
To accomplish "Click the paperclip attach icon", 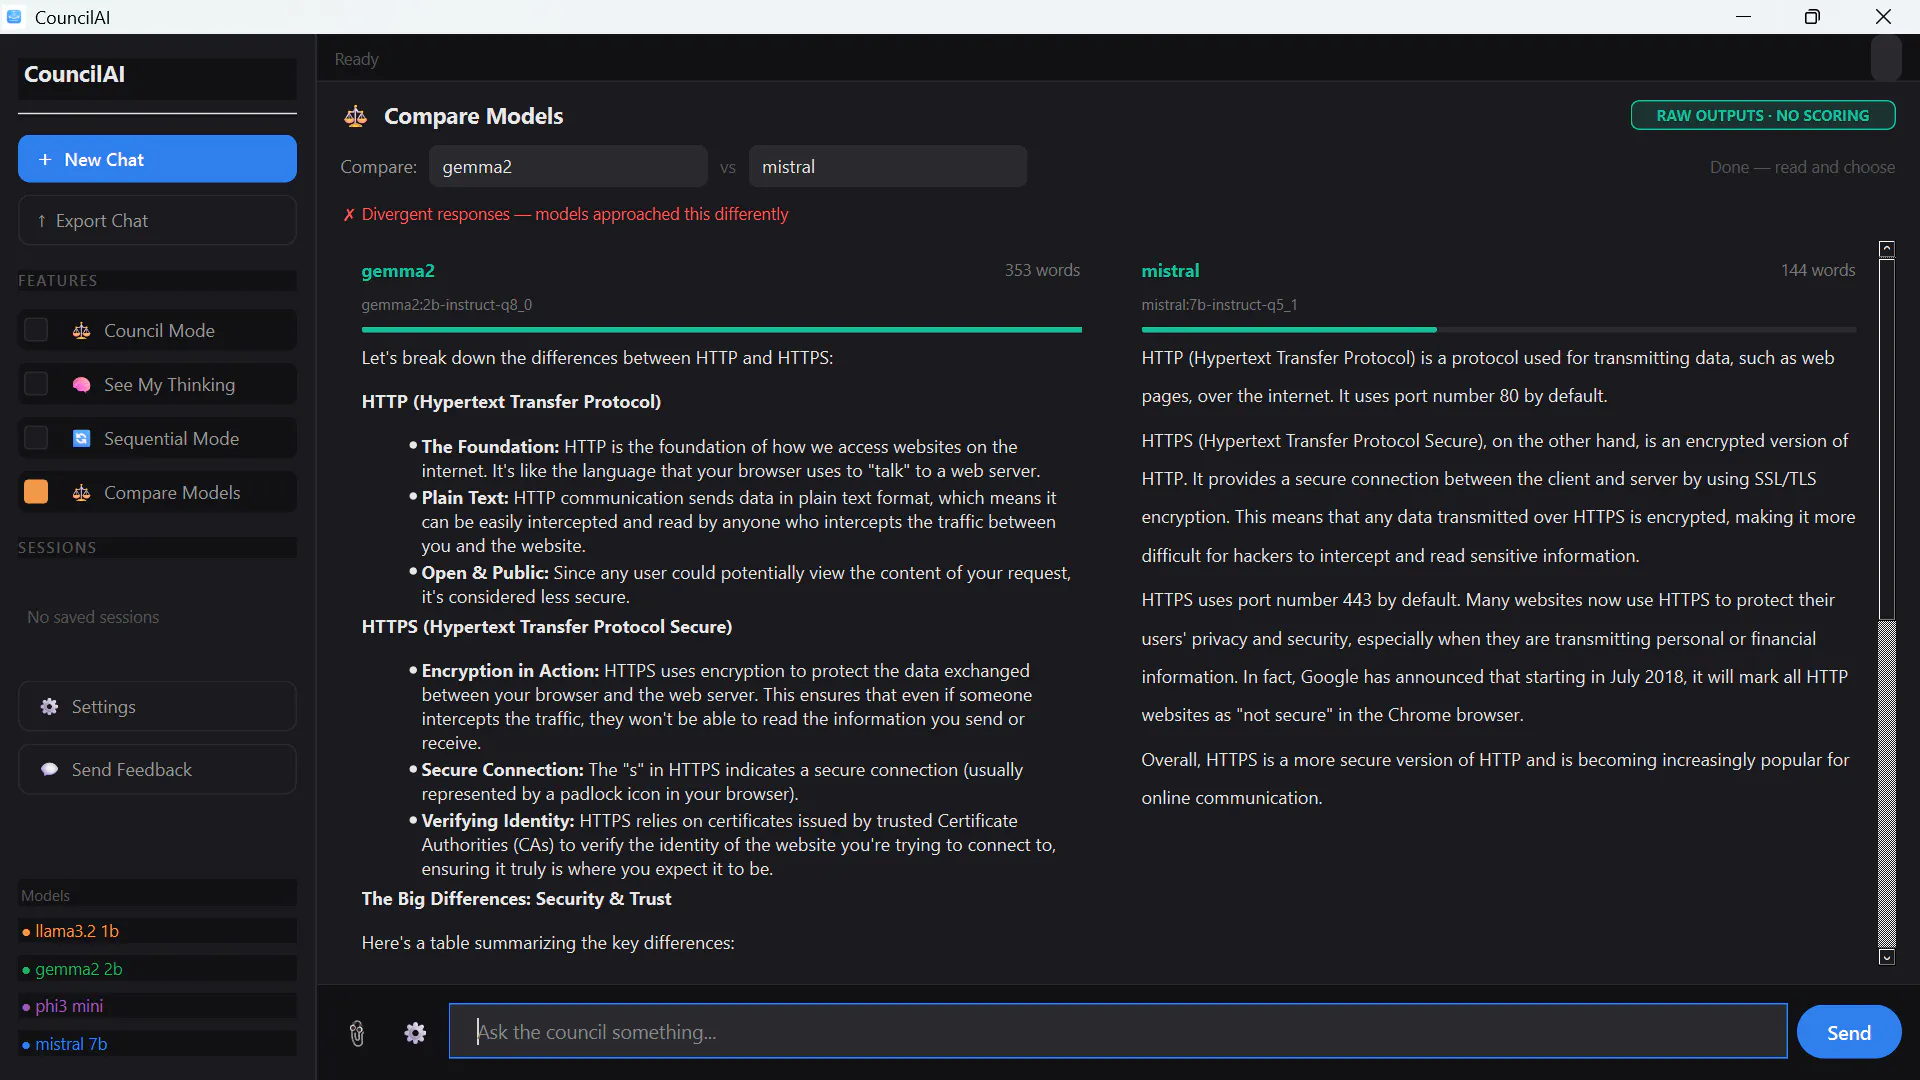I will click(357, 1033).
